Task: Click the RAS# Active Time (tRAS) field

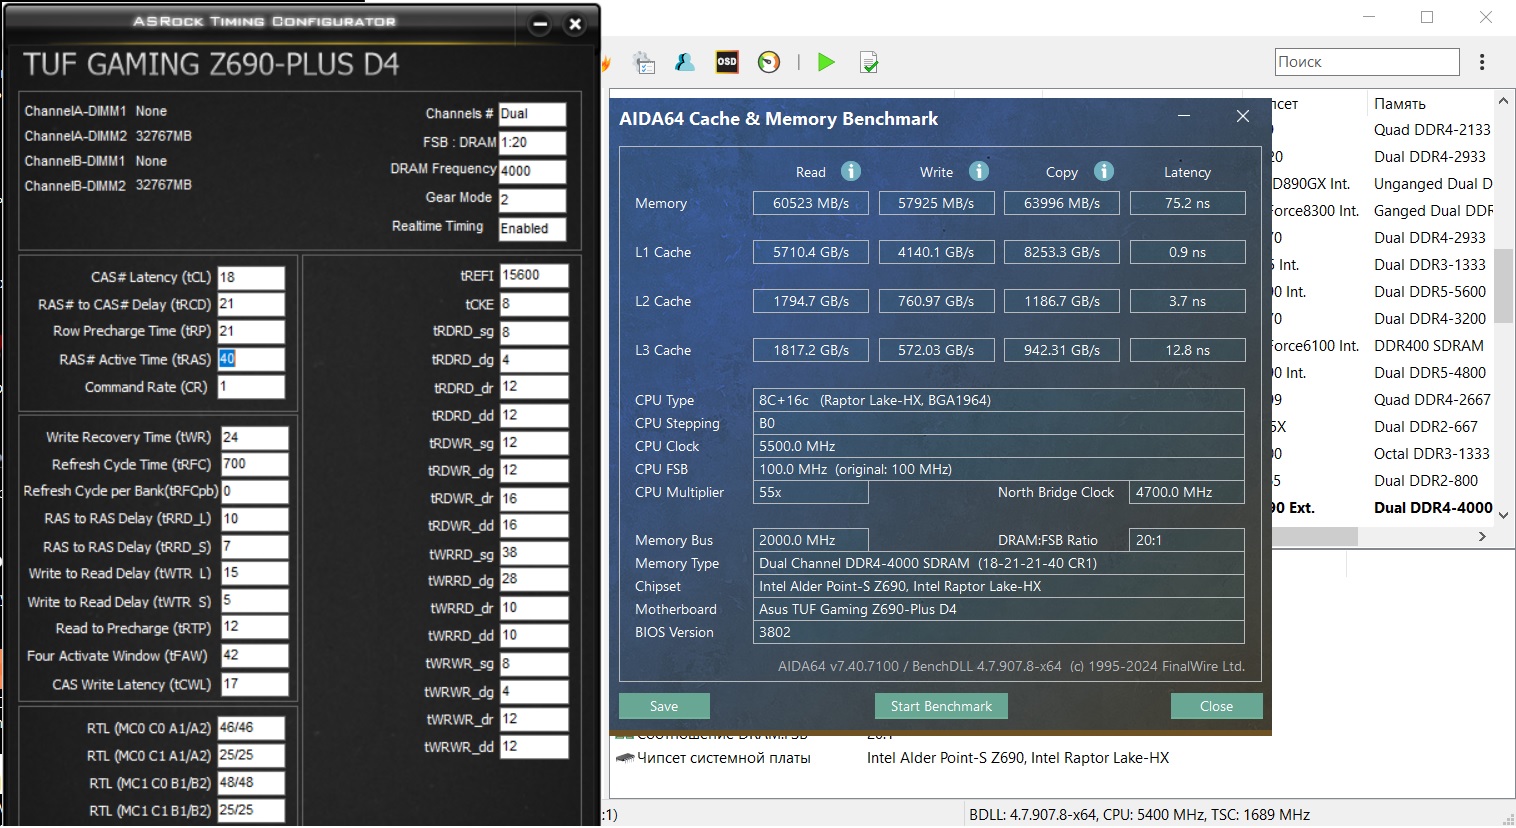Action: 251,359
